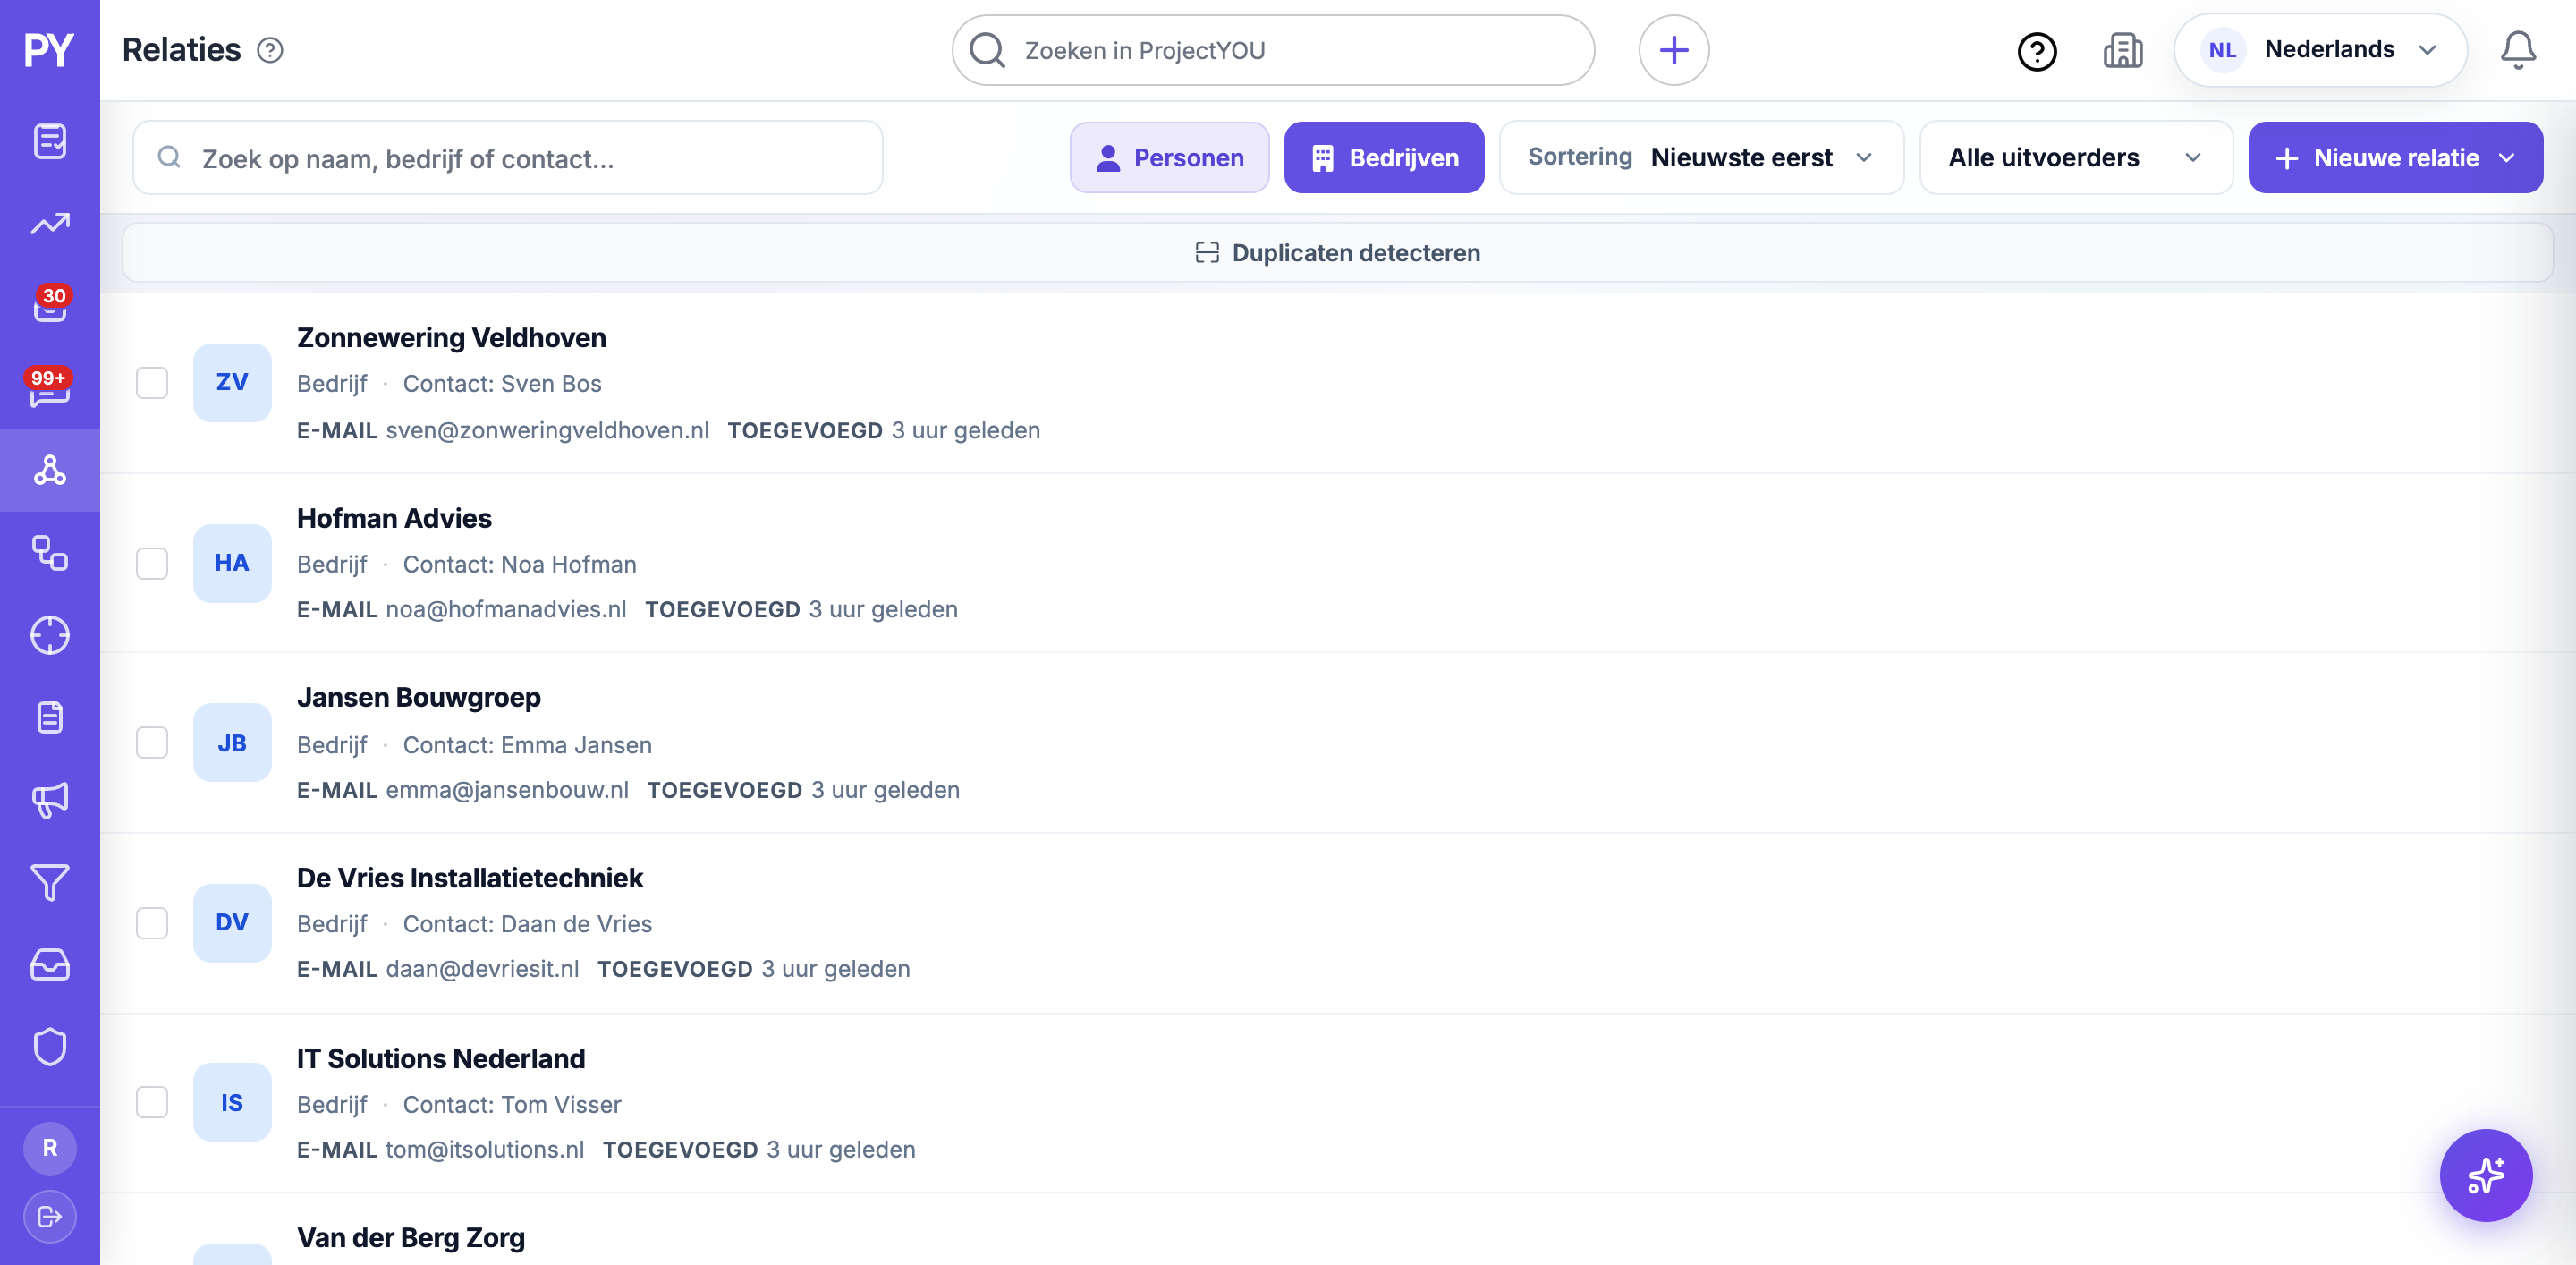
Task: Select the Zonnewering Veldhoven checkbox
Action: click(x=152, y=383)
